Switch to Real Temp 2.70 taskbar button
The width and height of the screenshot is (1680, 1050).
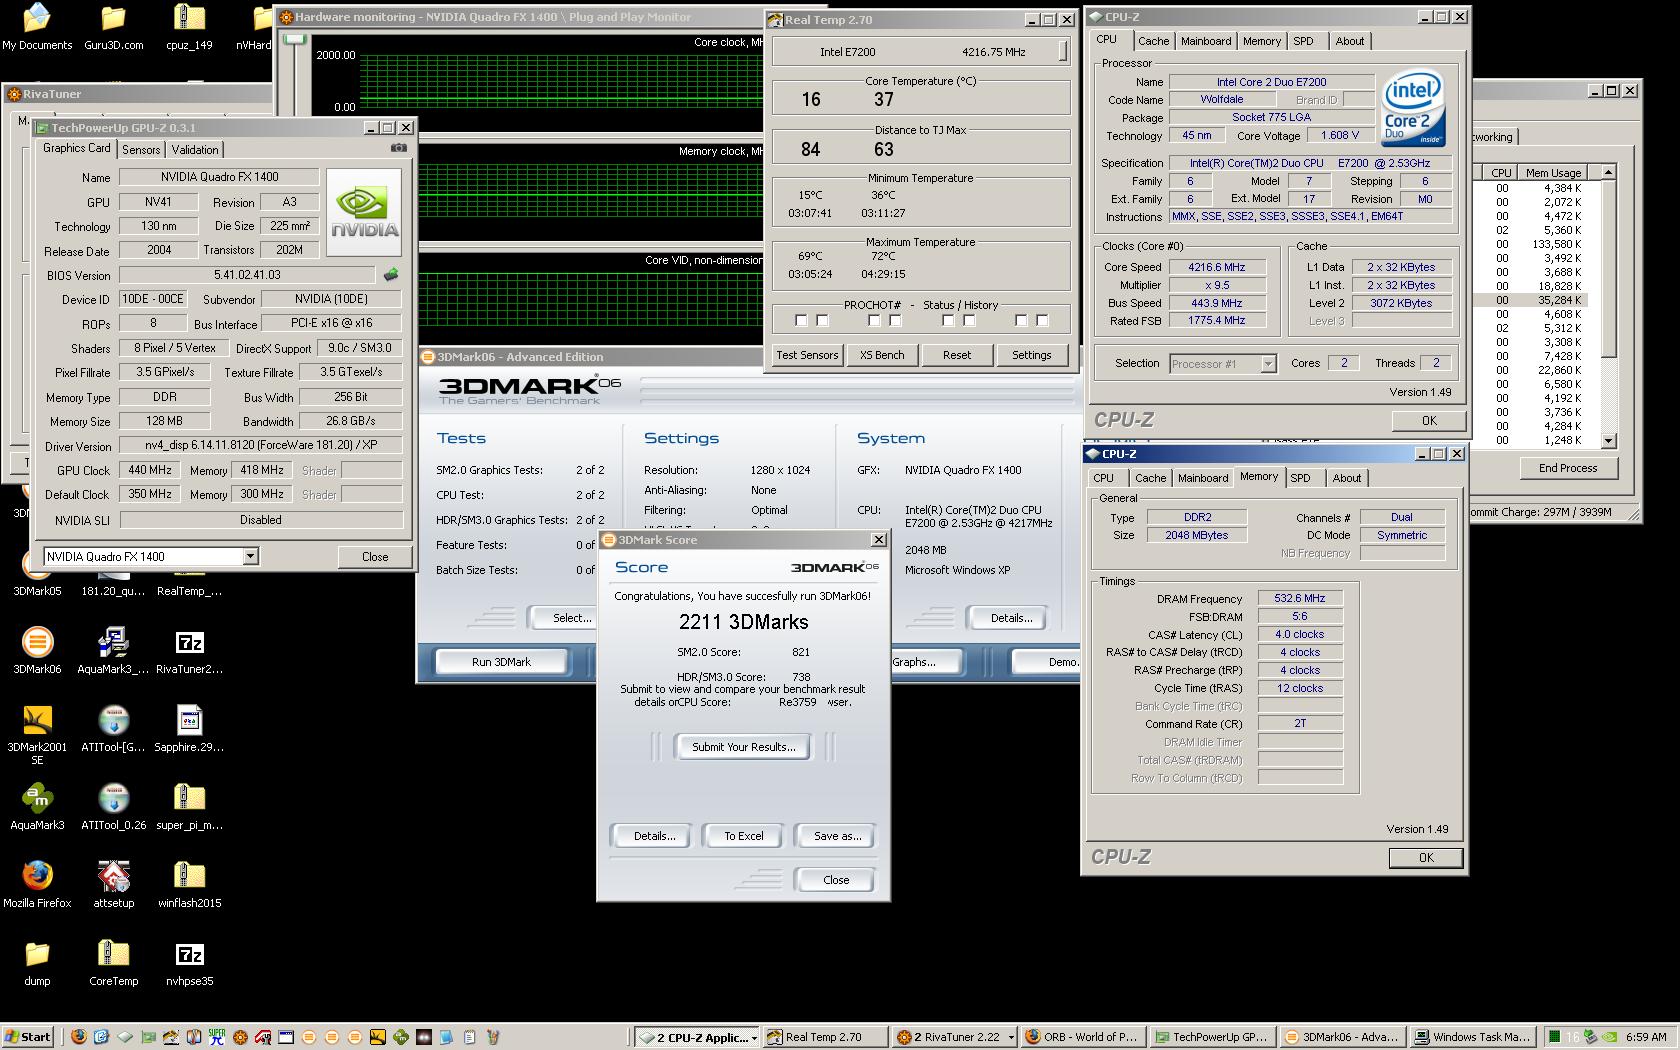click(825, 1037)
